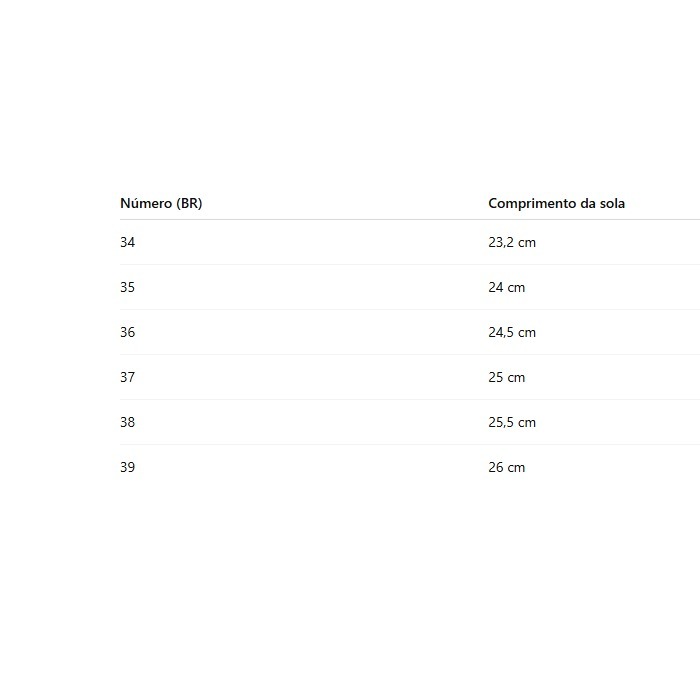700x700 pixels.
Task: Click the divider line under the header row
Action: (400, 219)
